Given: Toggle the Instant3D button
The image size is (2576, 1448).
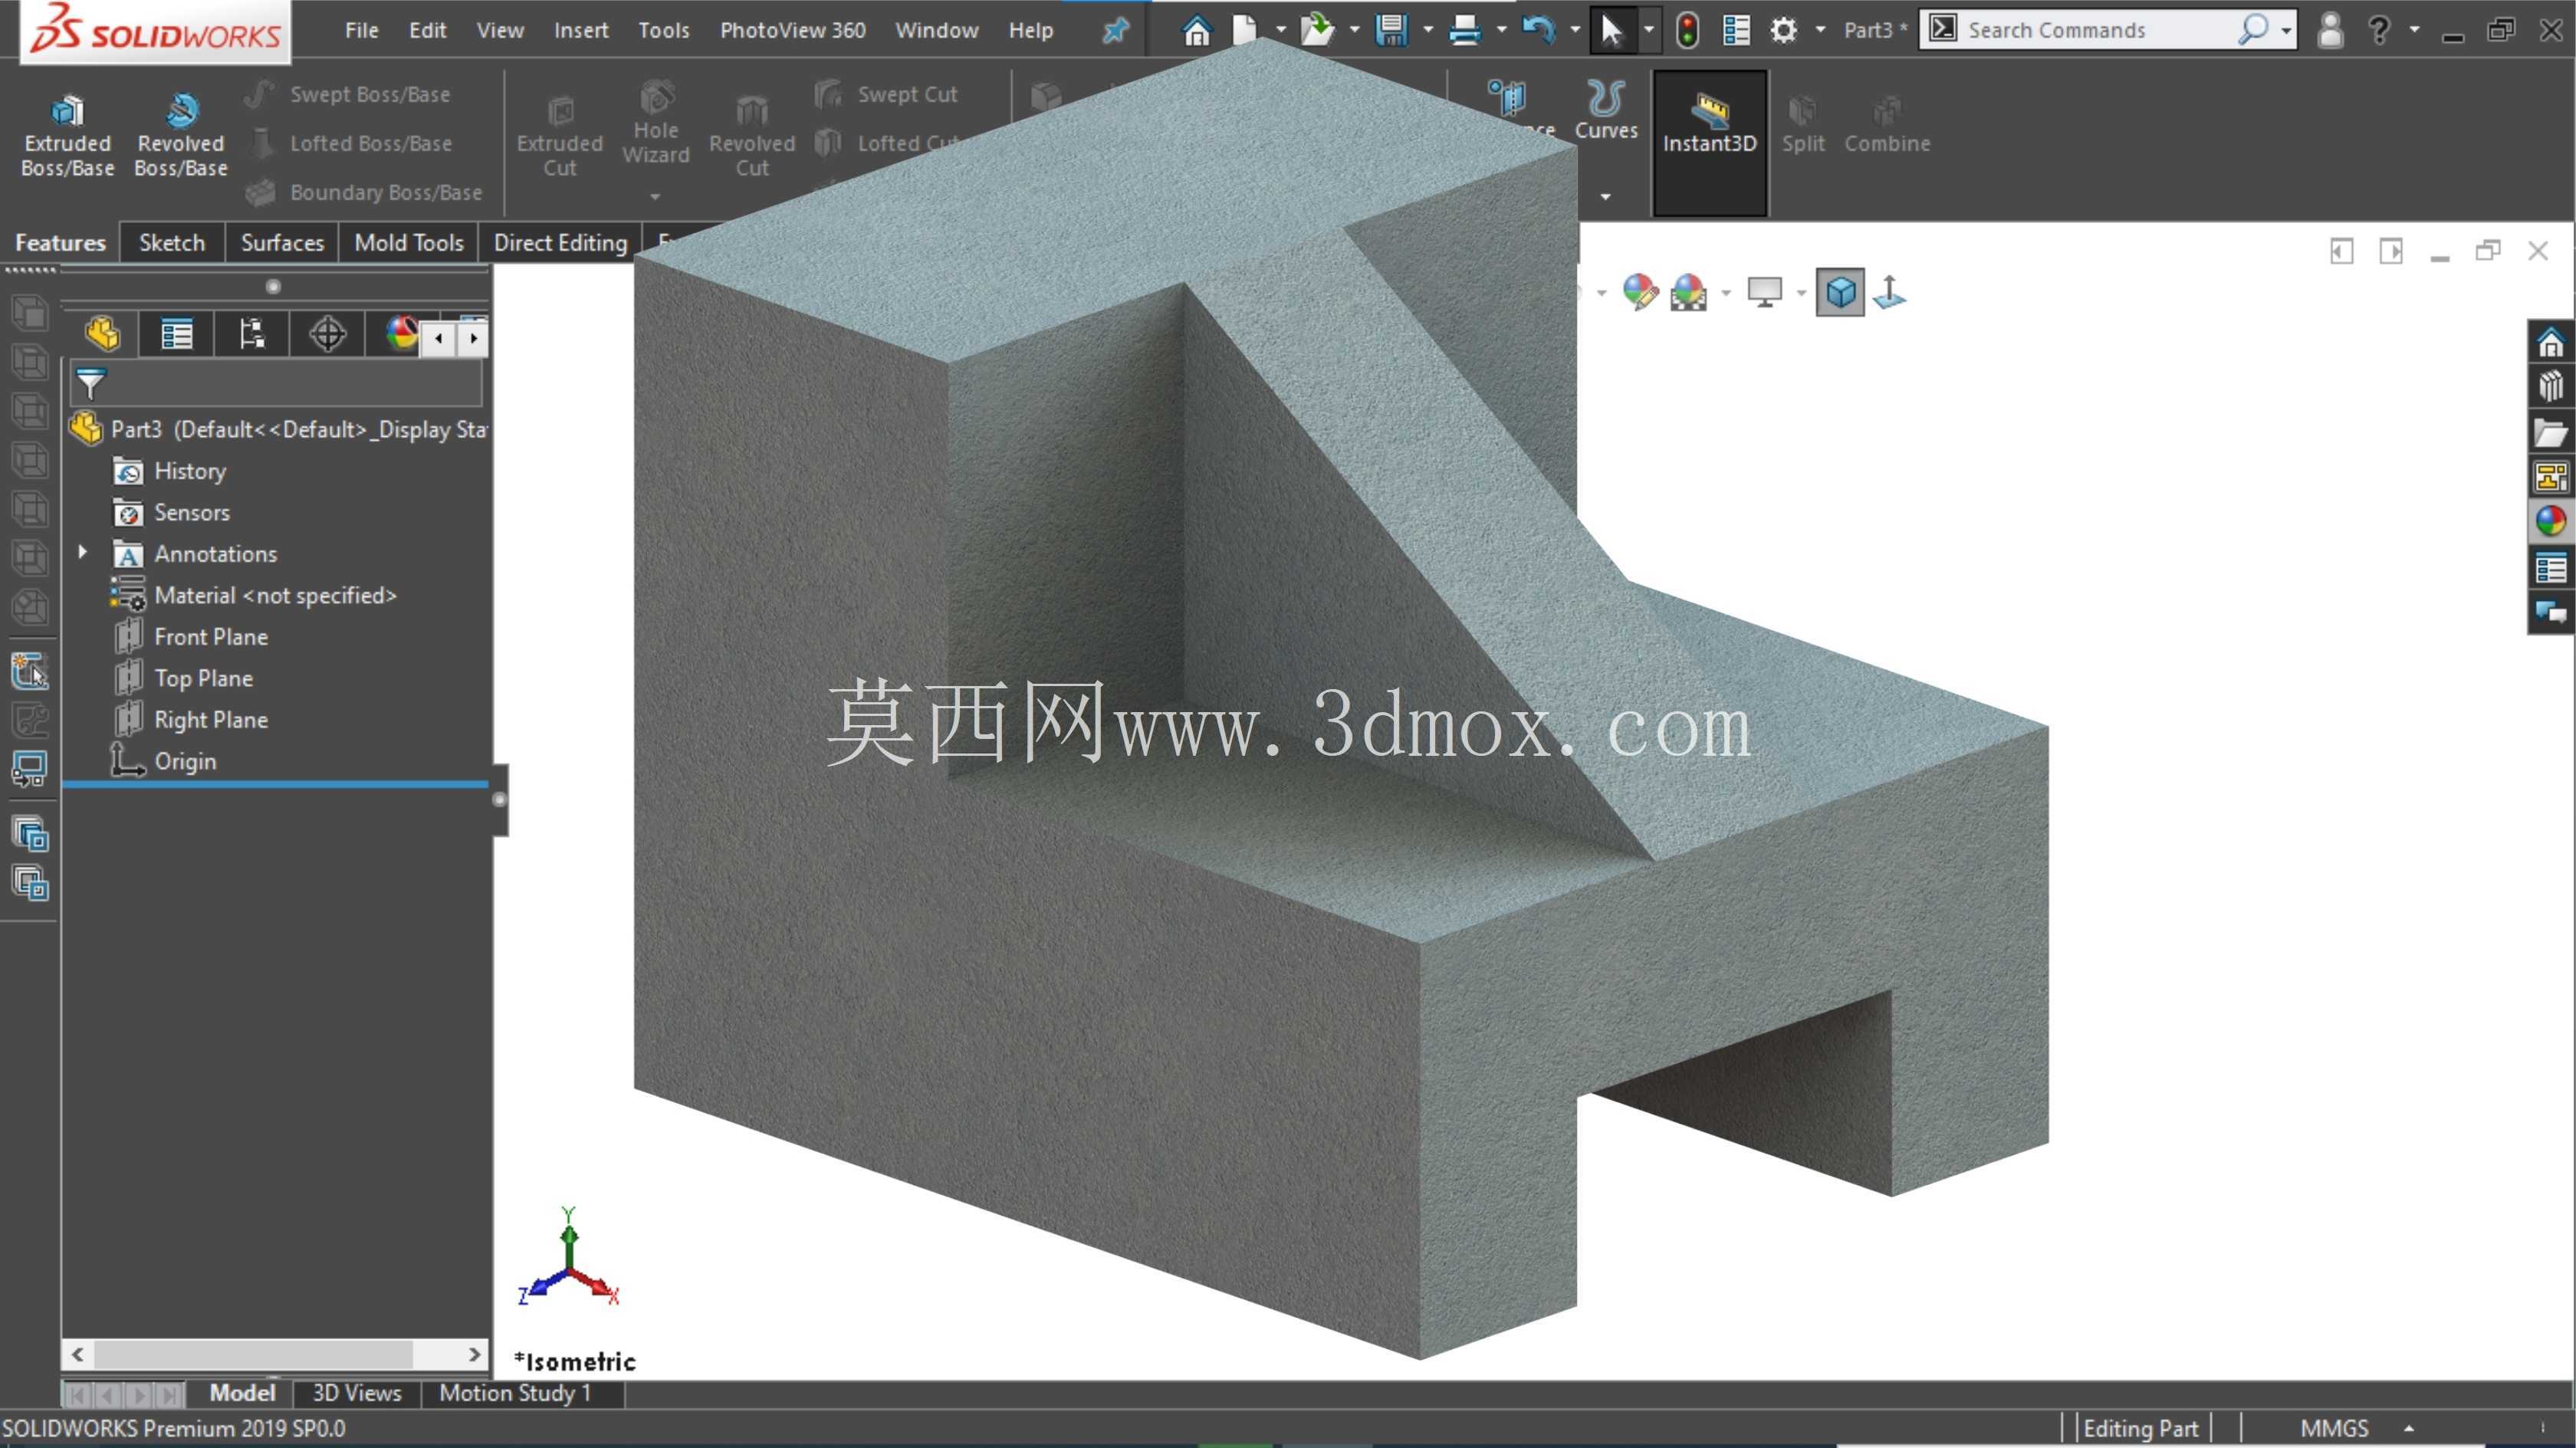Looking at the screenshot, I should click(1709, 142).
